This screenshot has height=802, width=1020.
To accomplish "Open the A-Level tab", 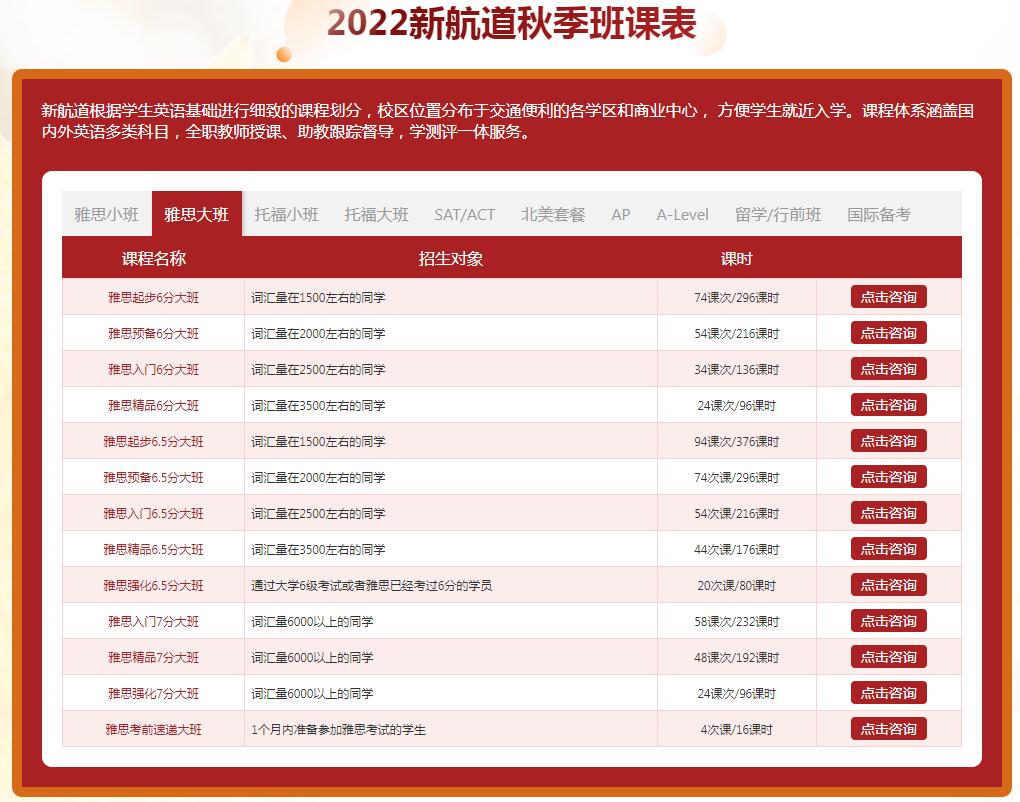I will tap(682, 214).
